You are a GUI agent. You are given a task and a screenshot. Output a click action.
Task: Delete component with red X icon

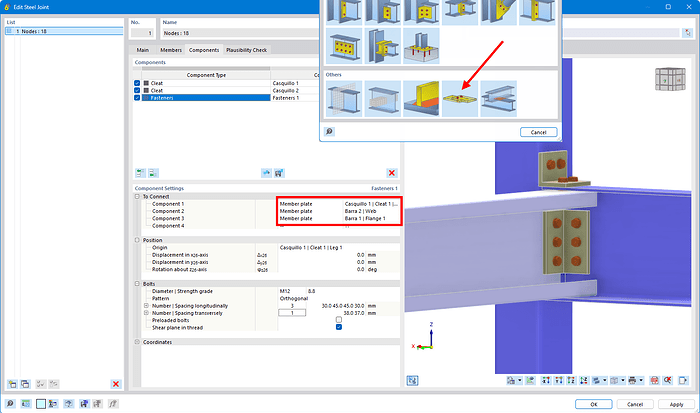click(391, 173)
